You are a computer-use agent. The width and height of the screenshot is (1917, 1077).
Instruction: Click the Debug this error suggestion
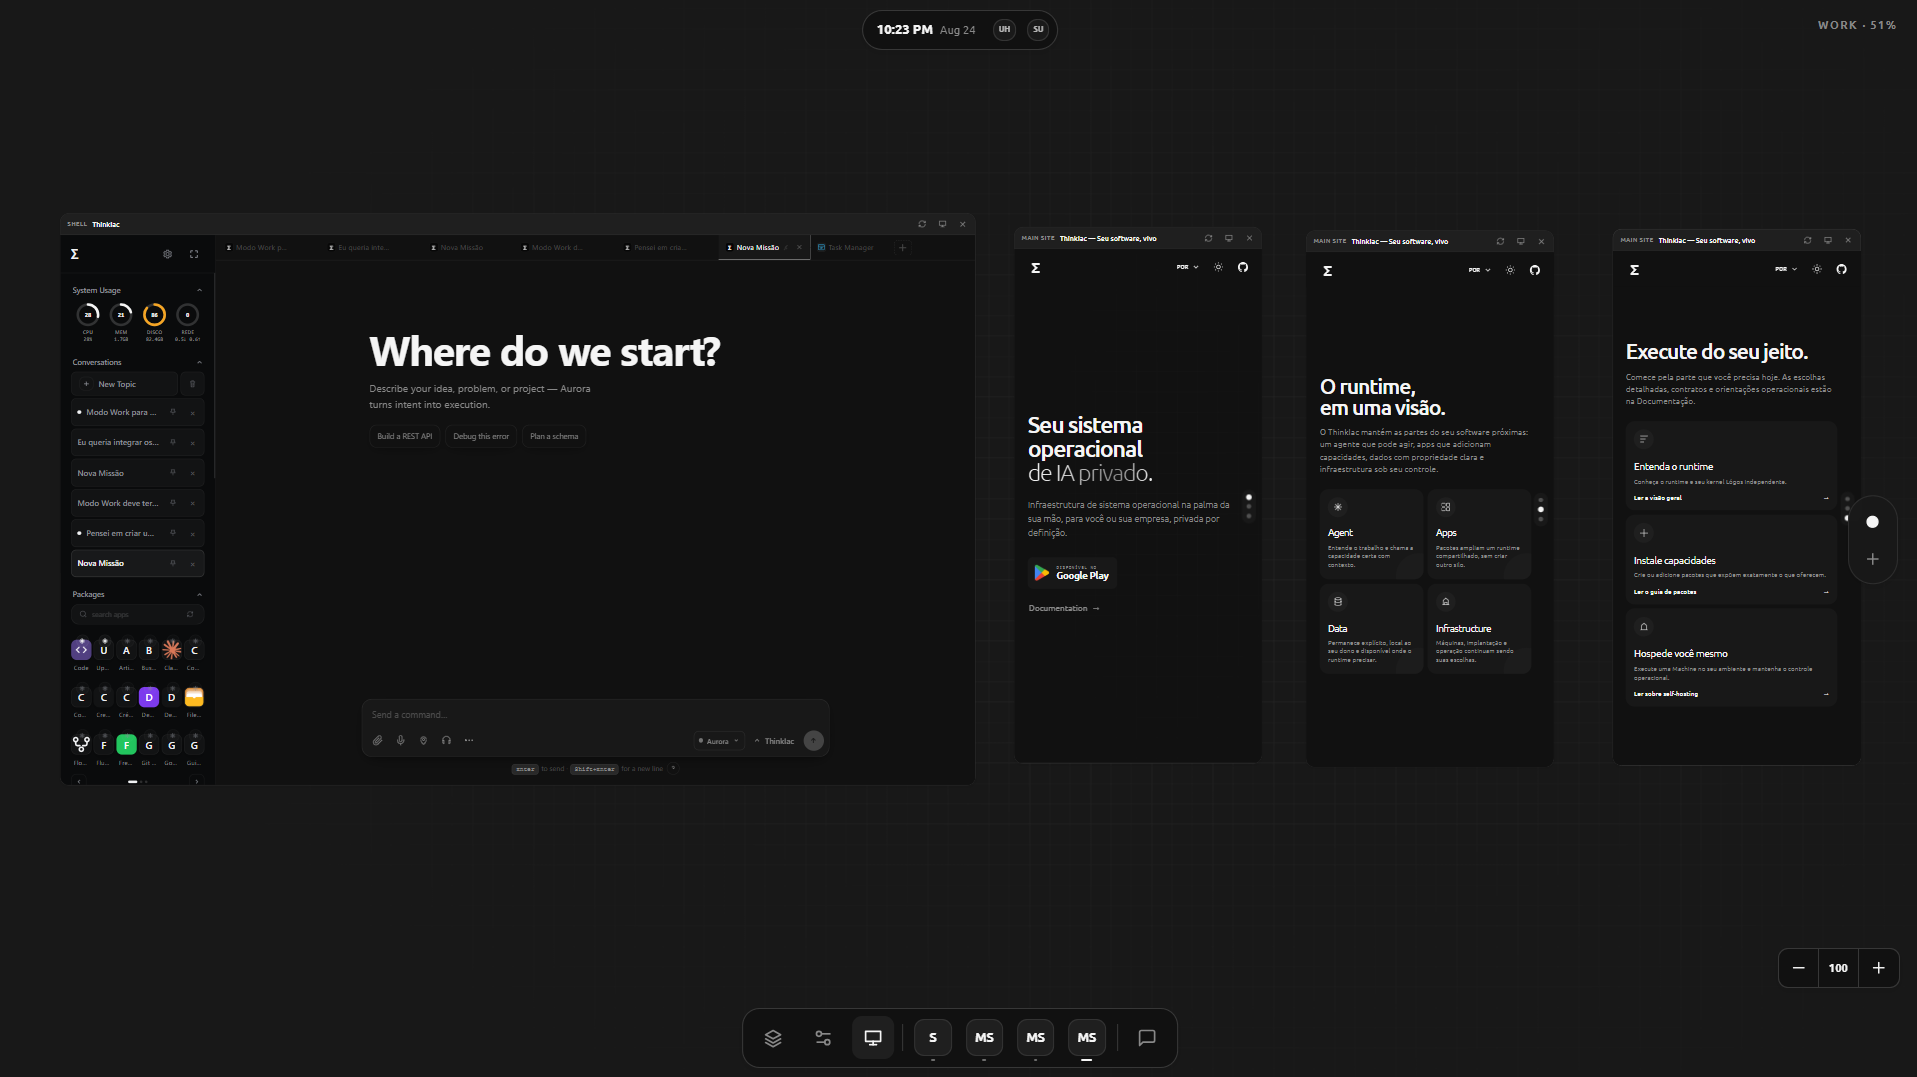tap(481, 436)
